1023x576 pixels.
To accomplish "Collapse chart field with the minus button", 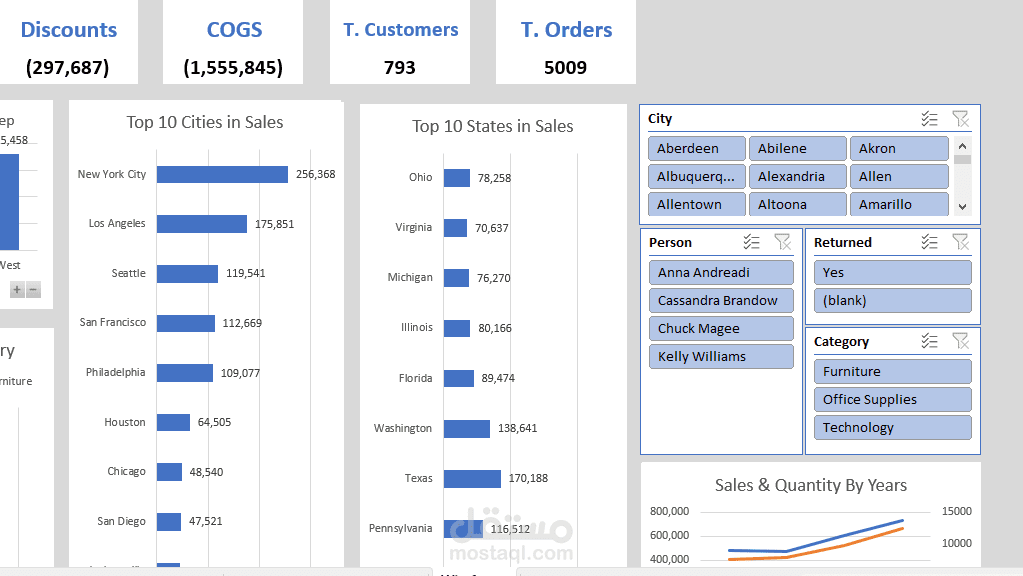I will pos(33,290).
